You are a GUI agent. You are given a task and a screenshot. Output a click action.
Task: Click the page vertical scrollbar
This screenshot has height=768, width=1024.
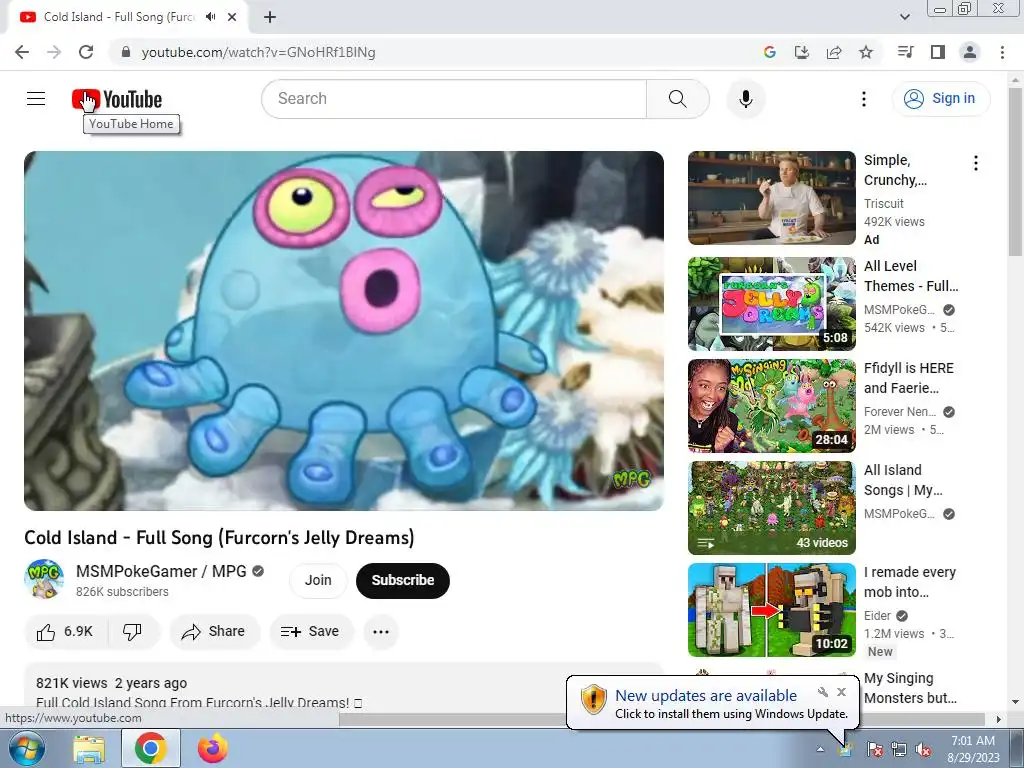pos(1016,171)
